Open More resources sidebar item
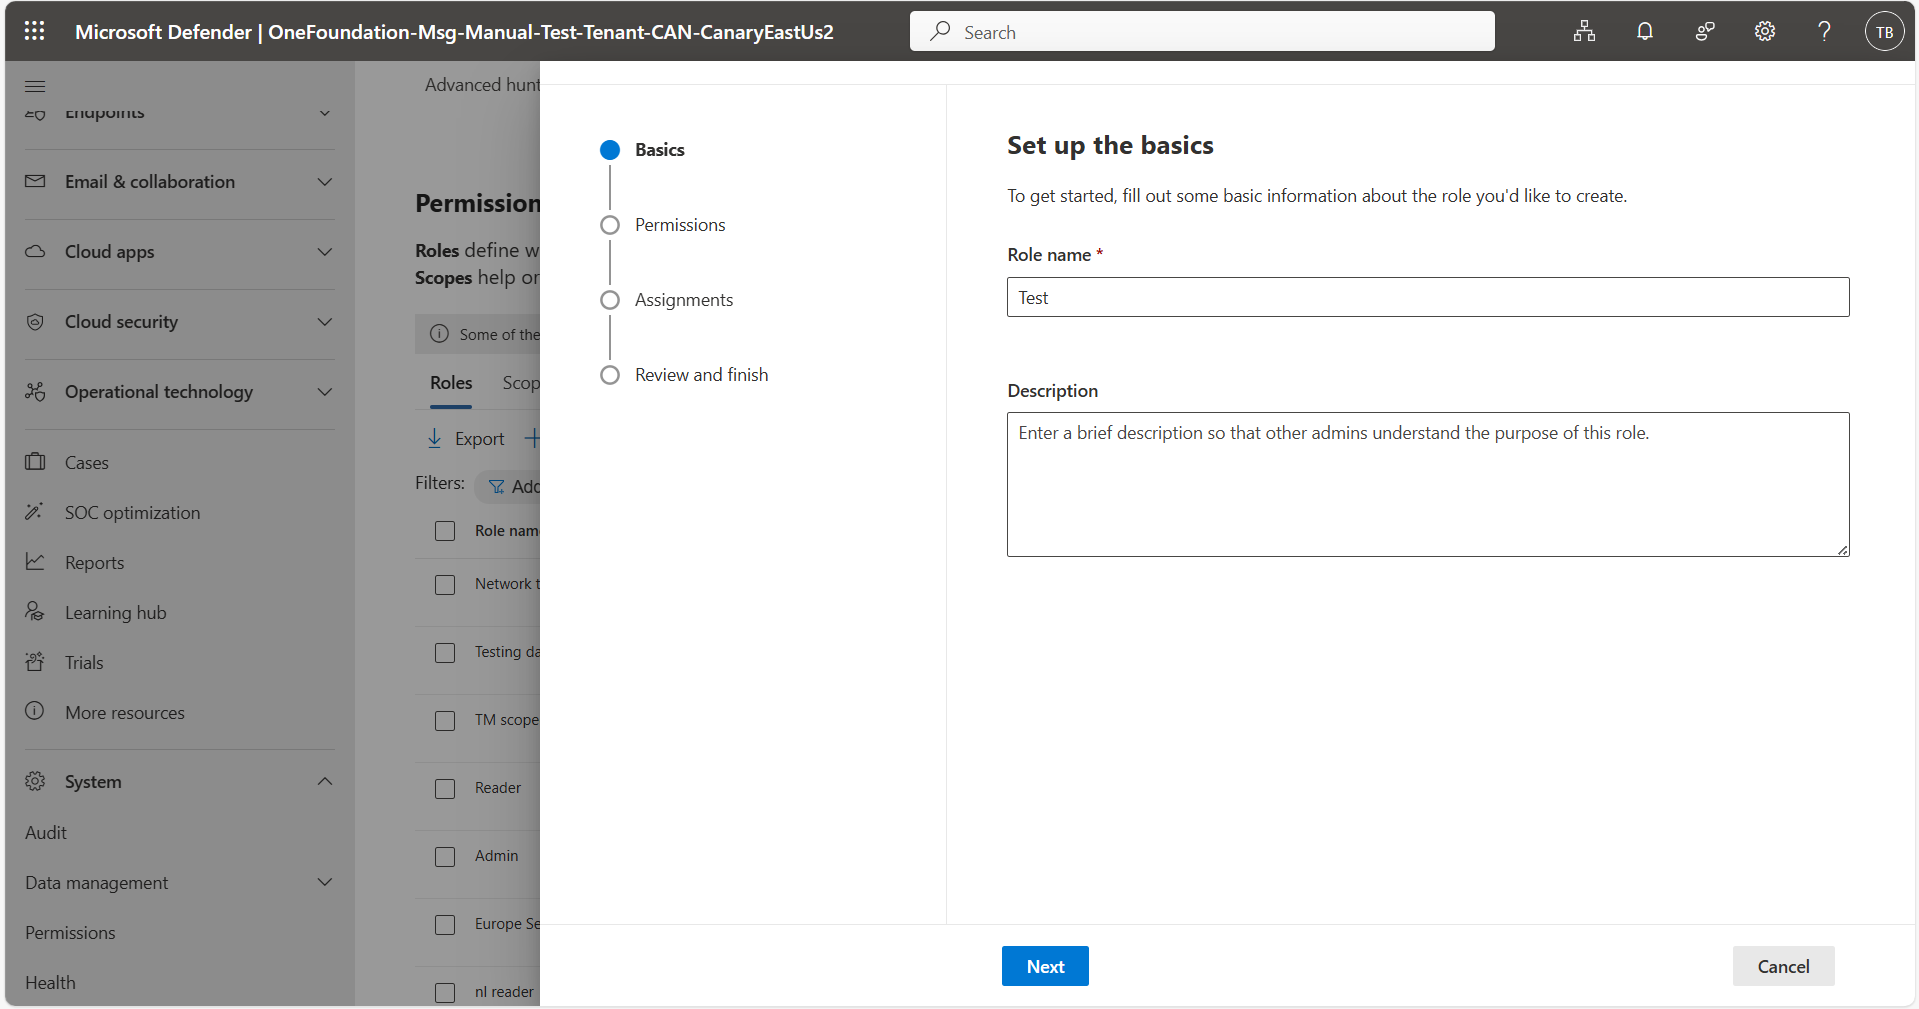Viewport: 1919px width, 1009px height. coord(125,712)
